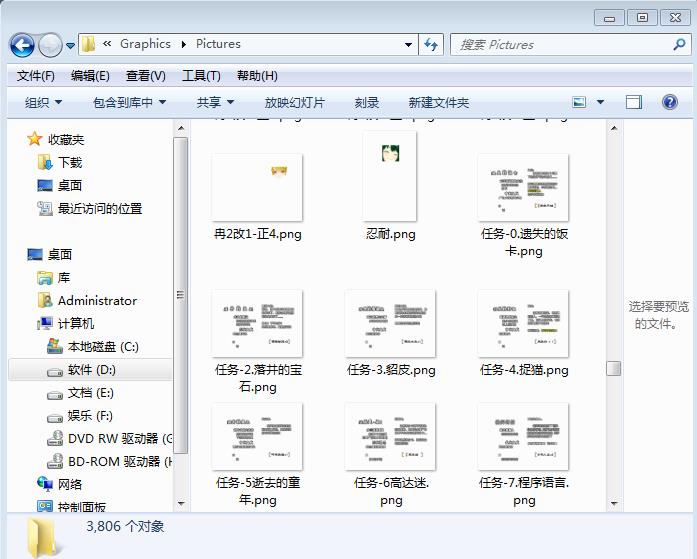This screenshot has width=697, height=559.
Task: Select the DVD RW 驱动器
Action: [x=120, y=439]
